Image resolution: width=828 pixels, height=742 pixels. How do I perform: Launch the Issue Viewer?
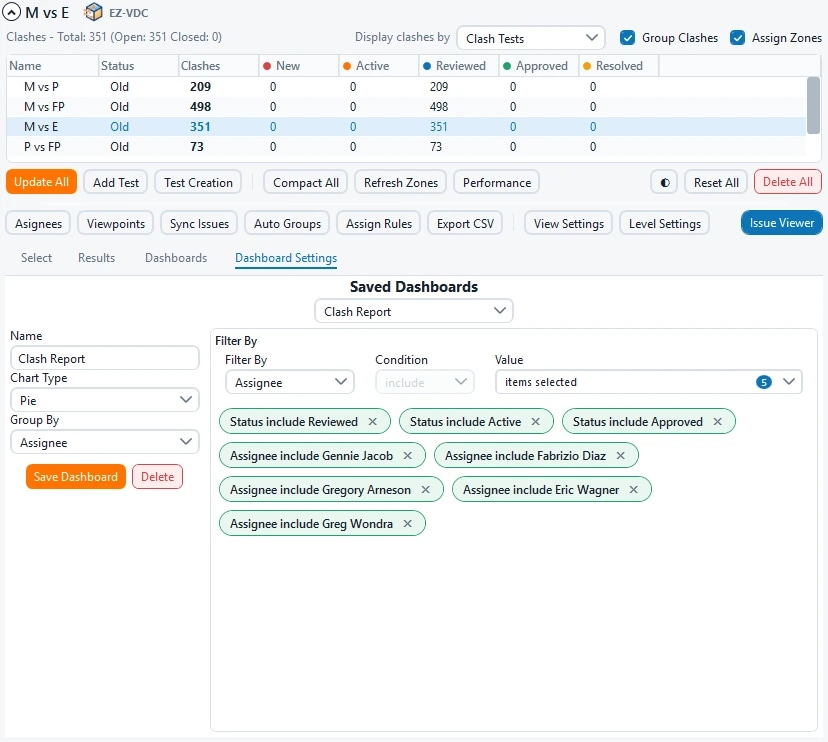(782, 223)
